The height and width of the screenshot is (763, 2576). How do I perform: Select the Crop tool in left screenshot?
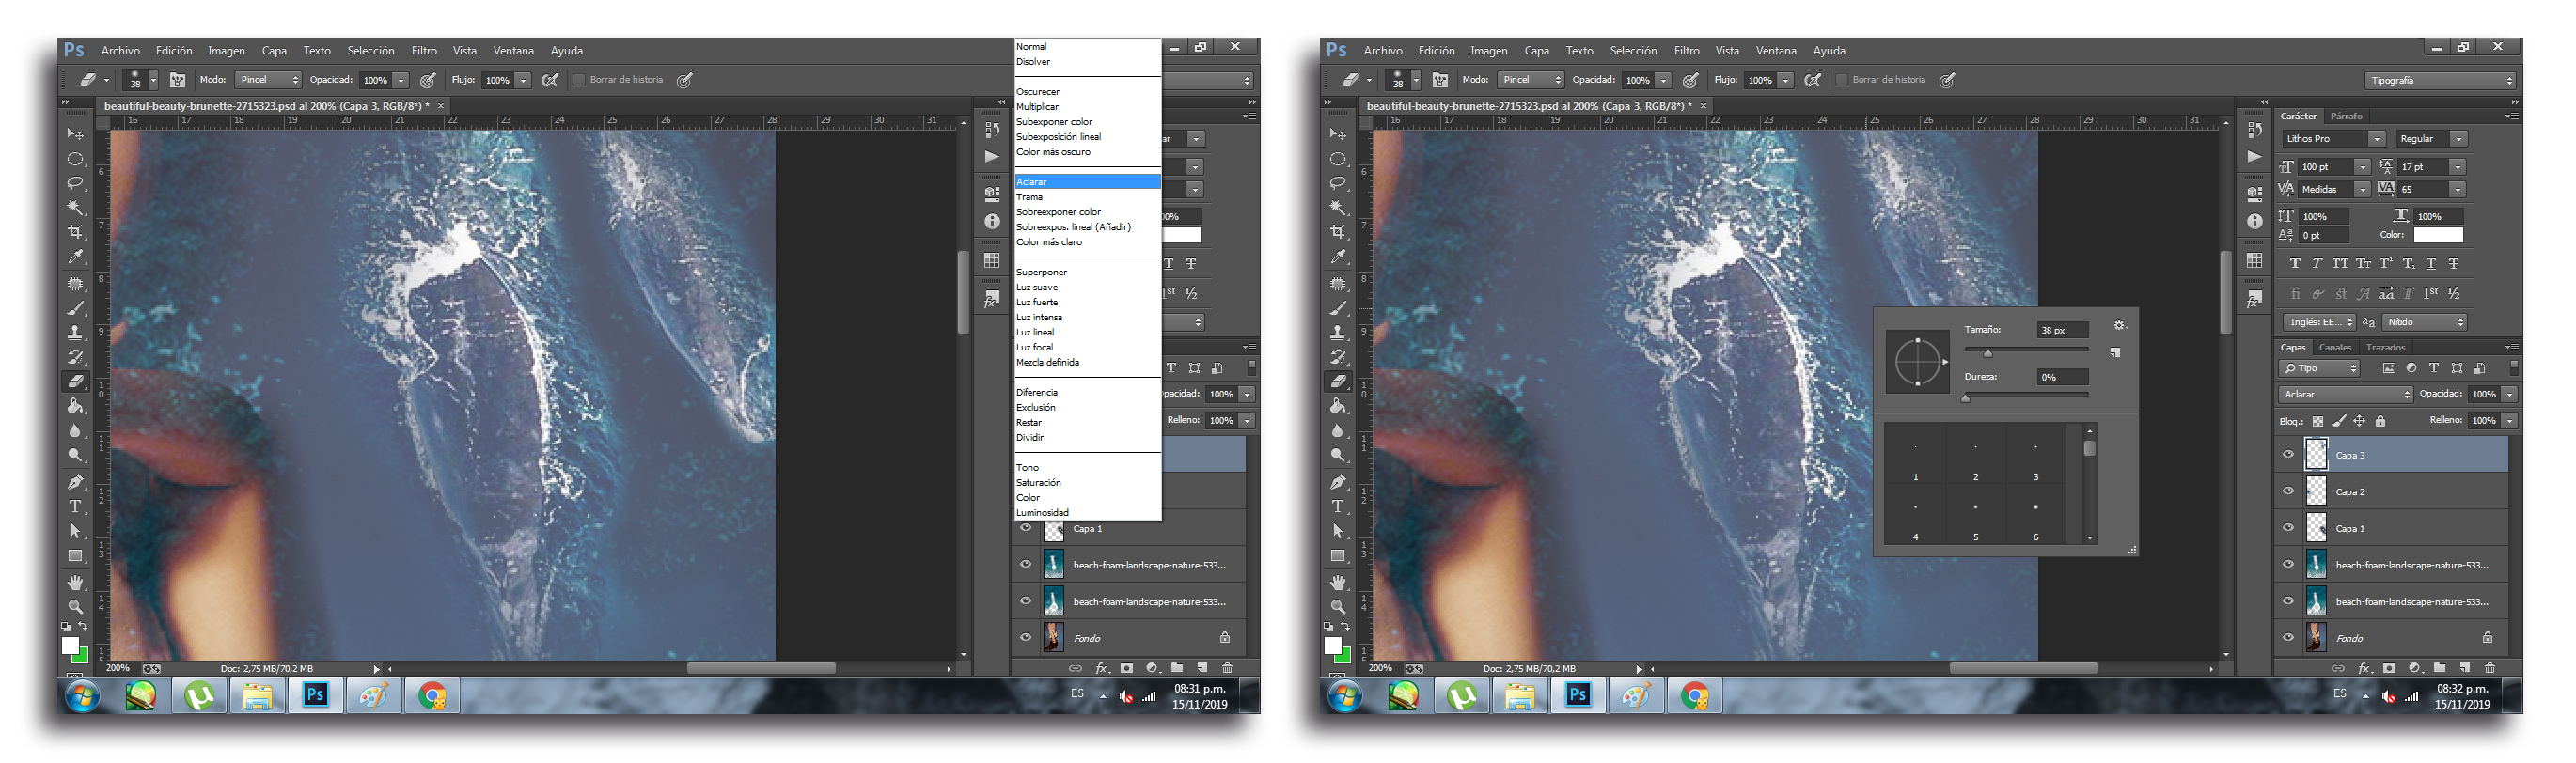pyautogui.click(x=75, y=232)
